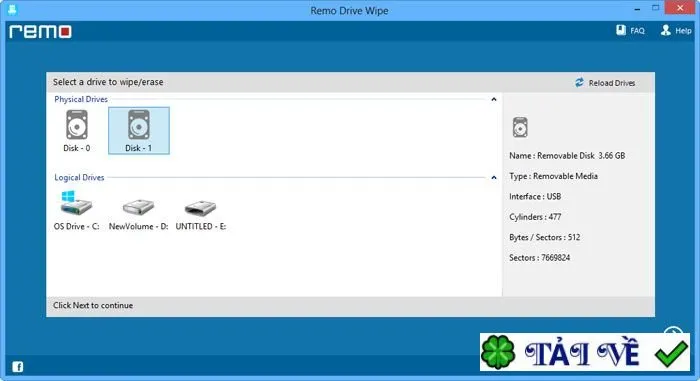
Task: Click the 'Cylinders : 477' text
Action: (x=535, y=217)
